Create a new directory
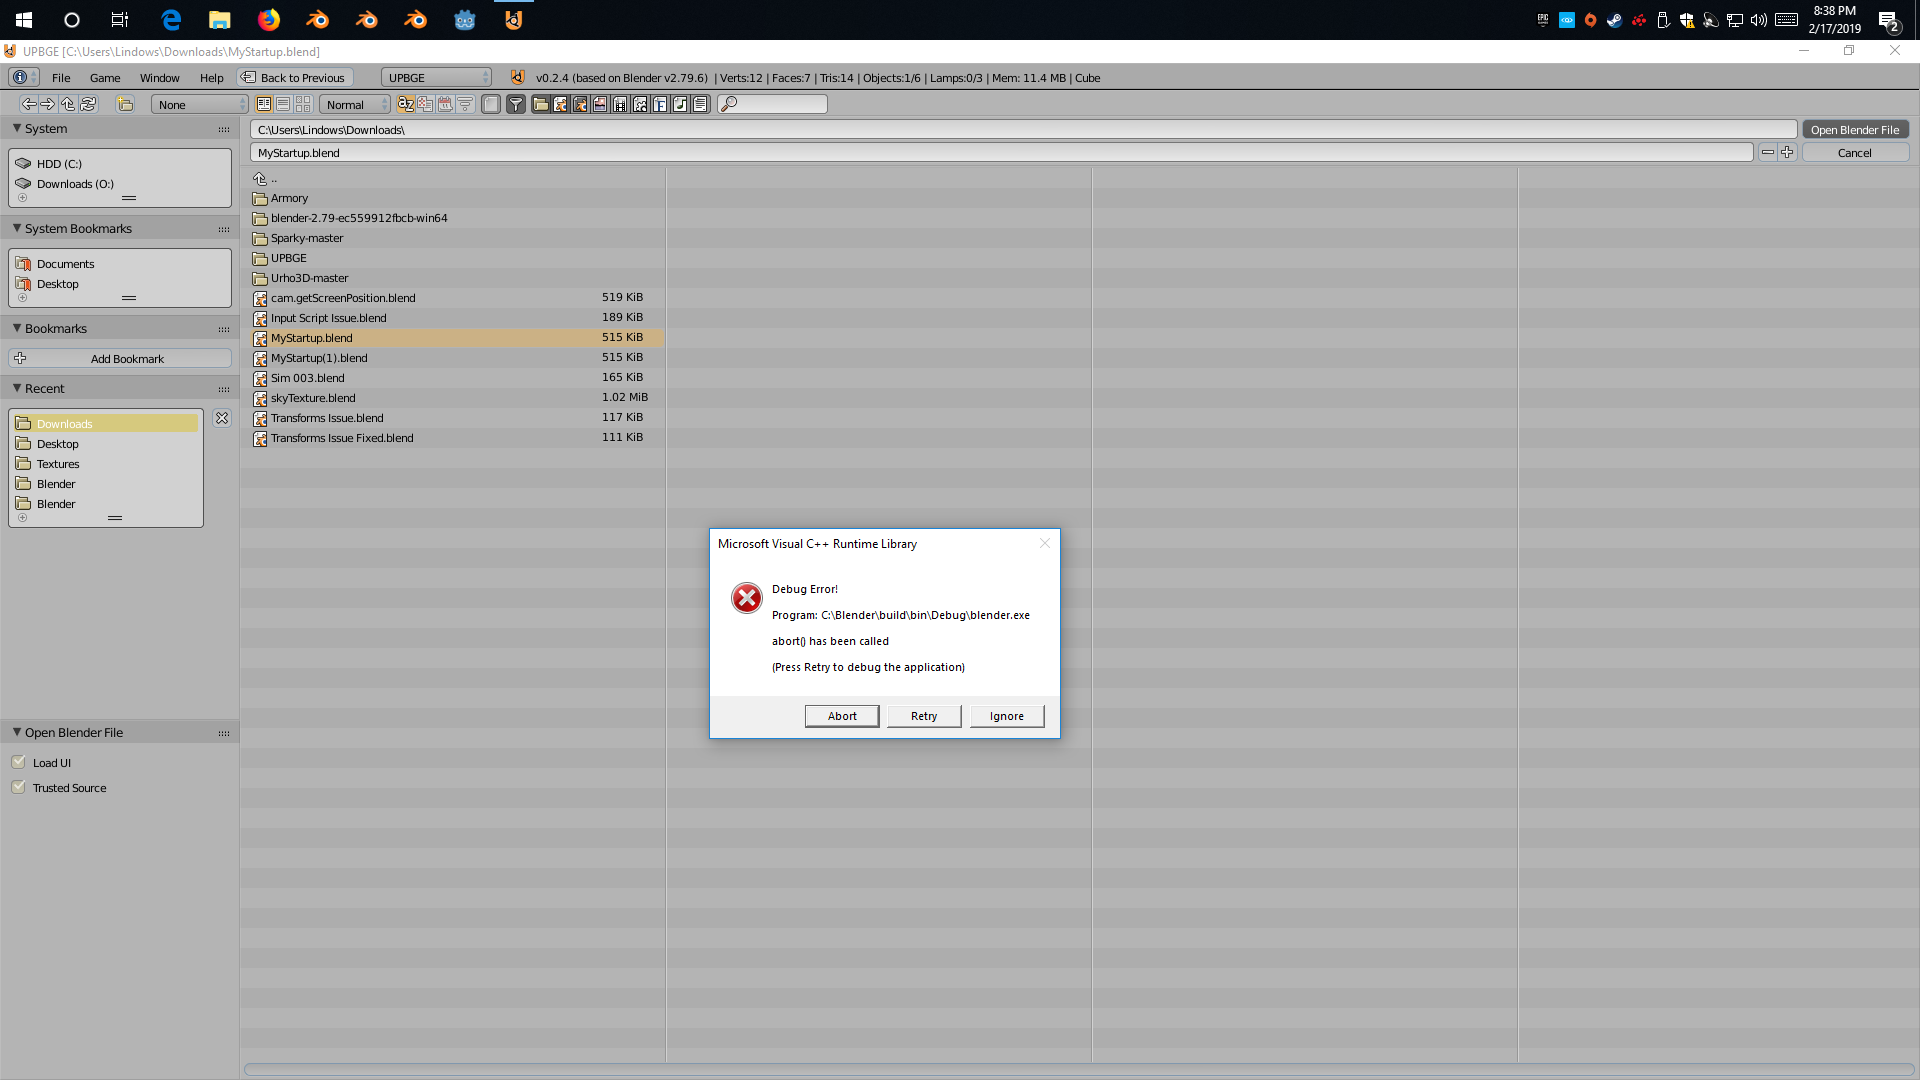 point(125,104)
